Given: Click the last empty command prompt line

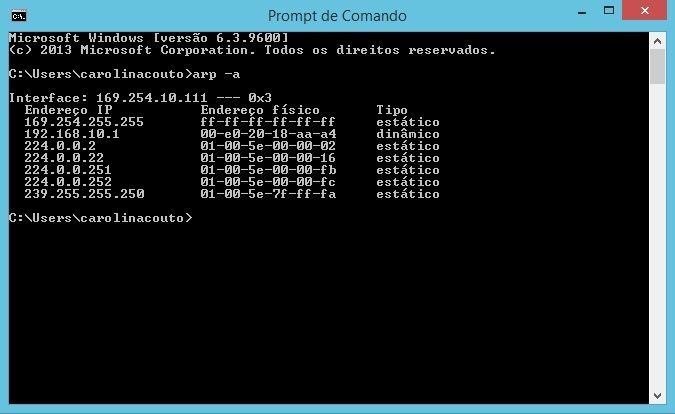Looking at the screenshot, I should [x=101, y=218].
